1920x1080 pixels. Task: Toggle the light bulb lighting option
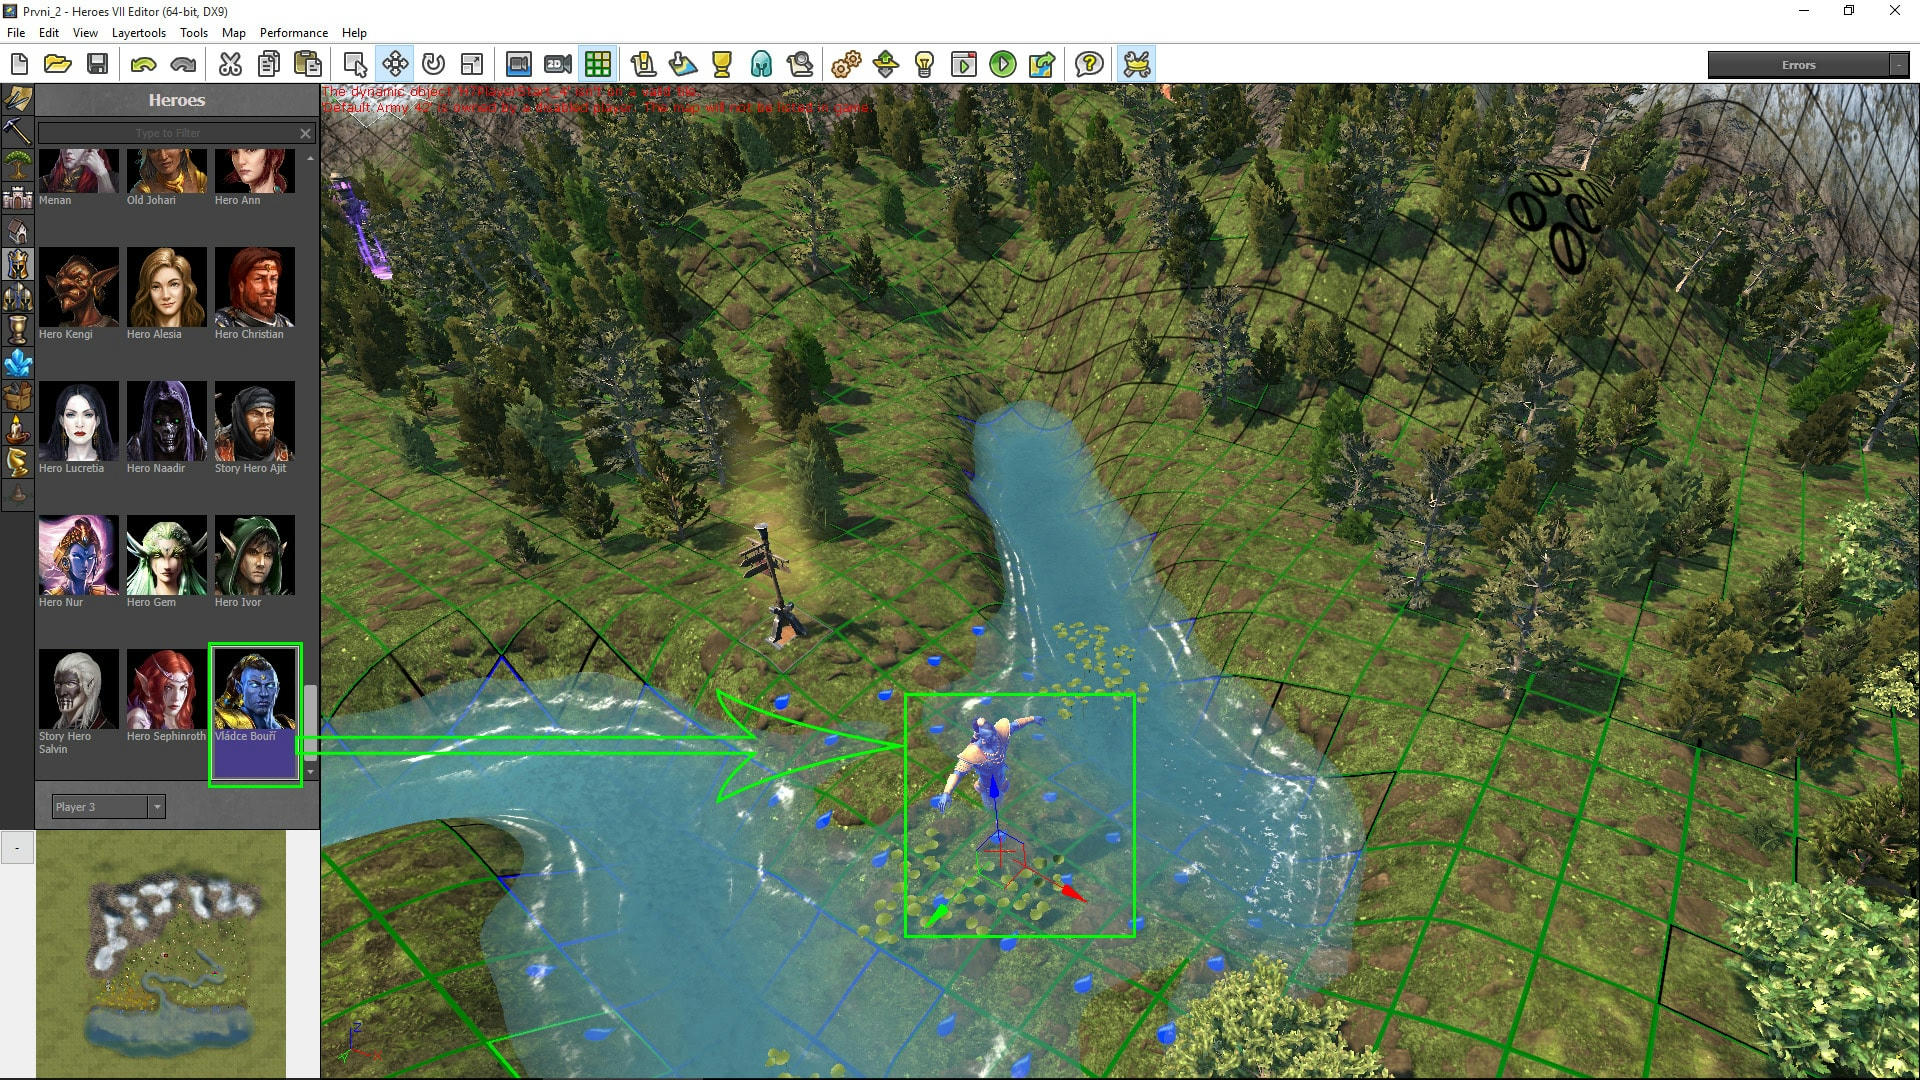pyautogui.click(x=925, y=65)
